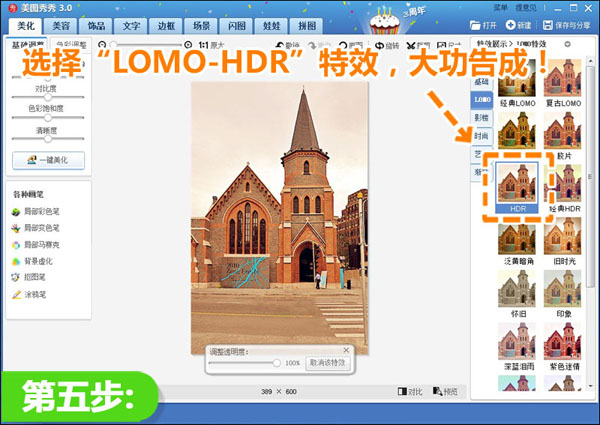
Task: Click the 新建 plus icon
Action: pyautogui.click(x=510, y=25)
